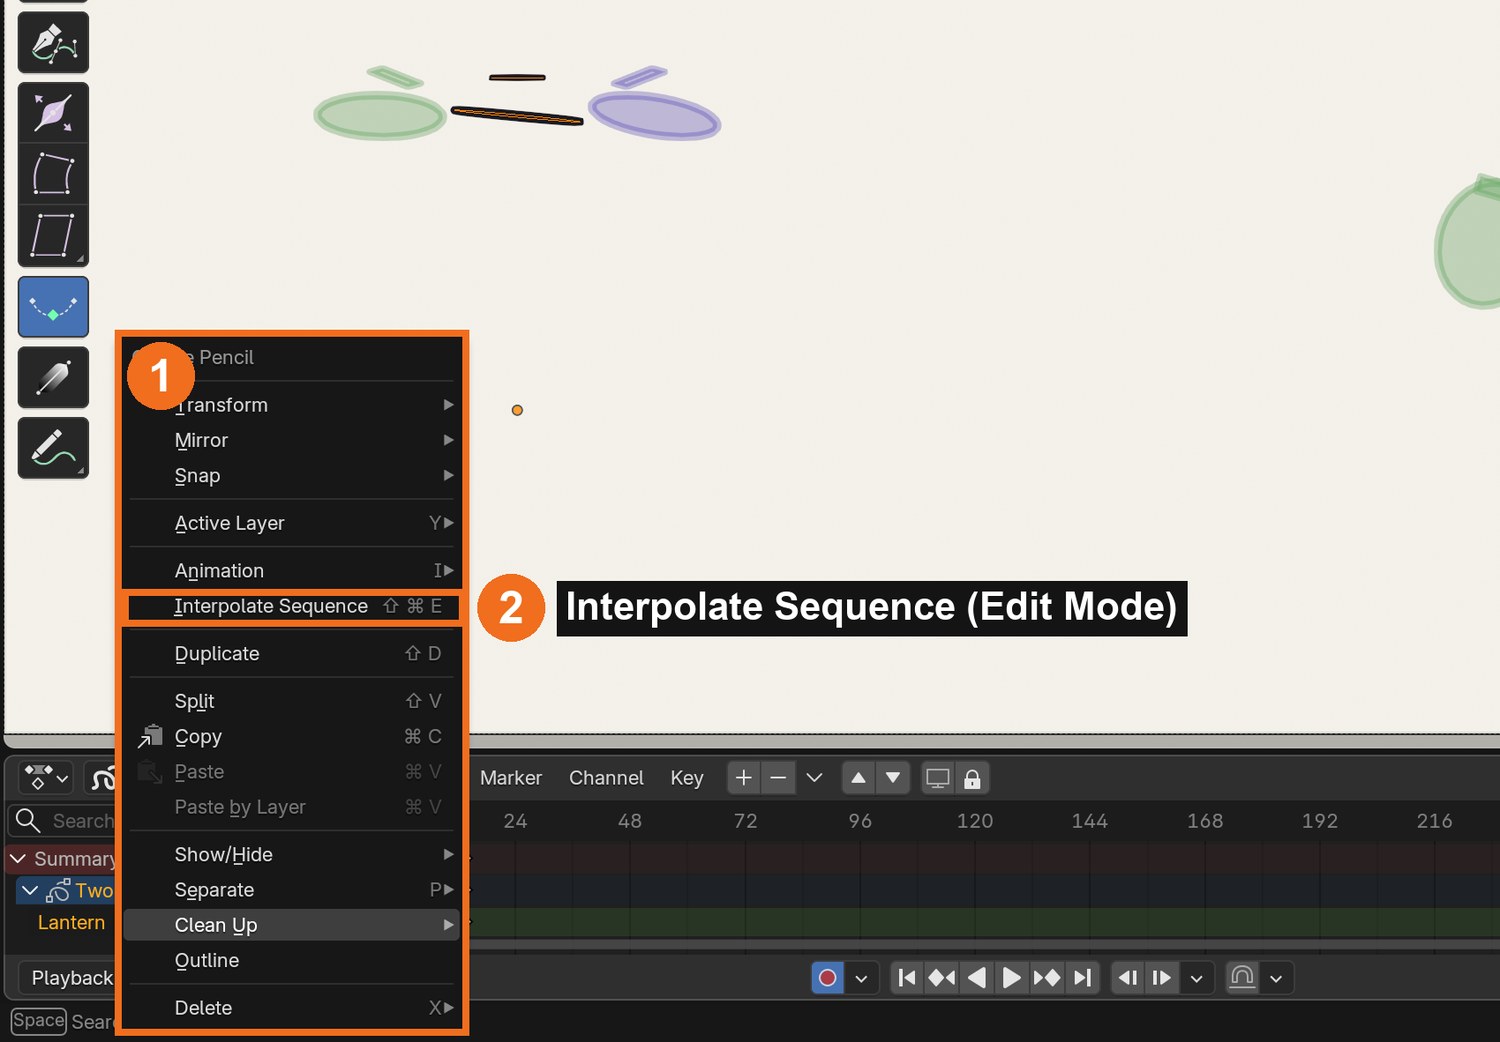
Task: Open the chevron dropdown beside the minus button
Action: [x=814, y=778]
